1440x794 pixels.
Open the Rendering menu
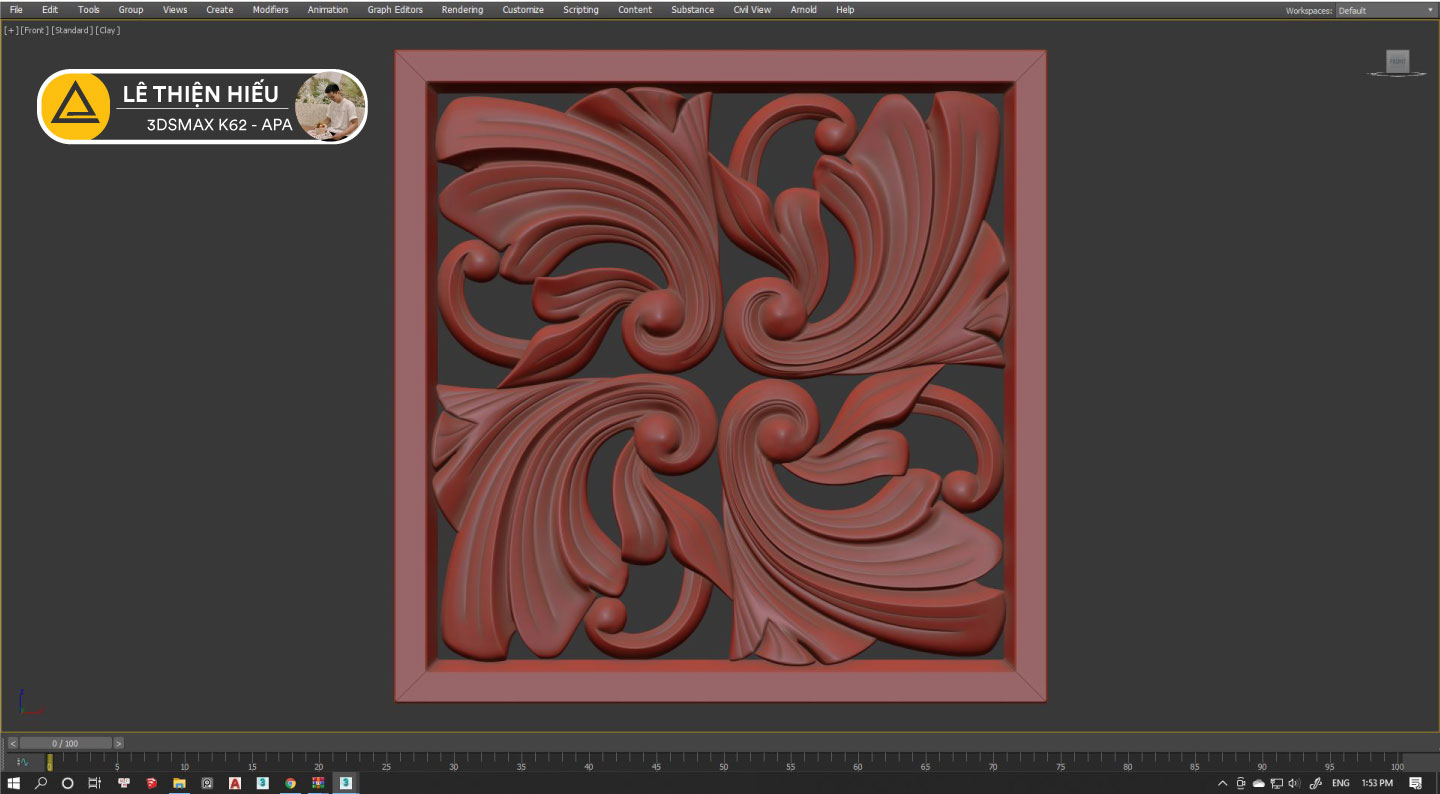click(462, 10)
